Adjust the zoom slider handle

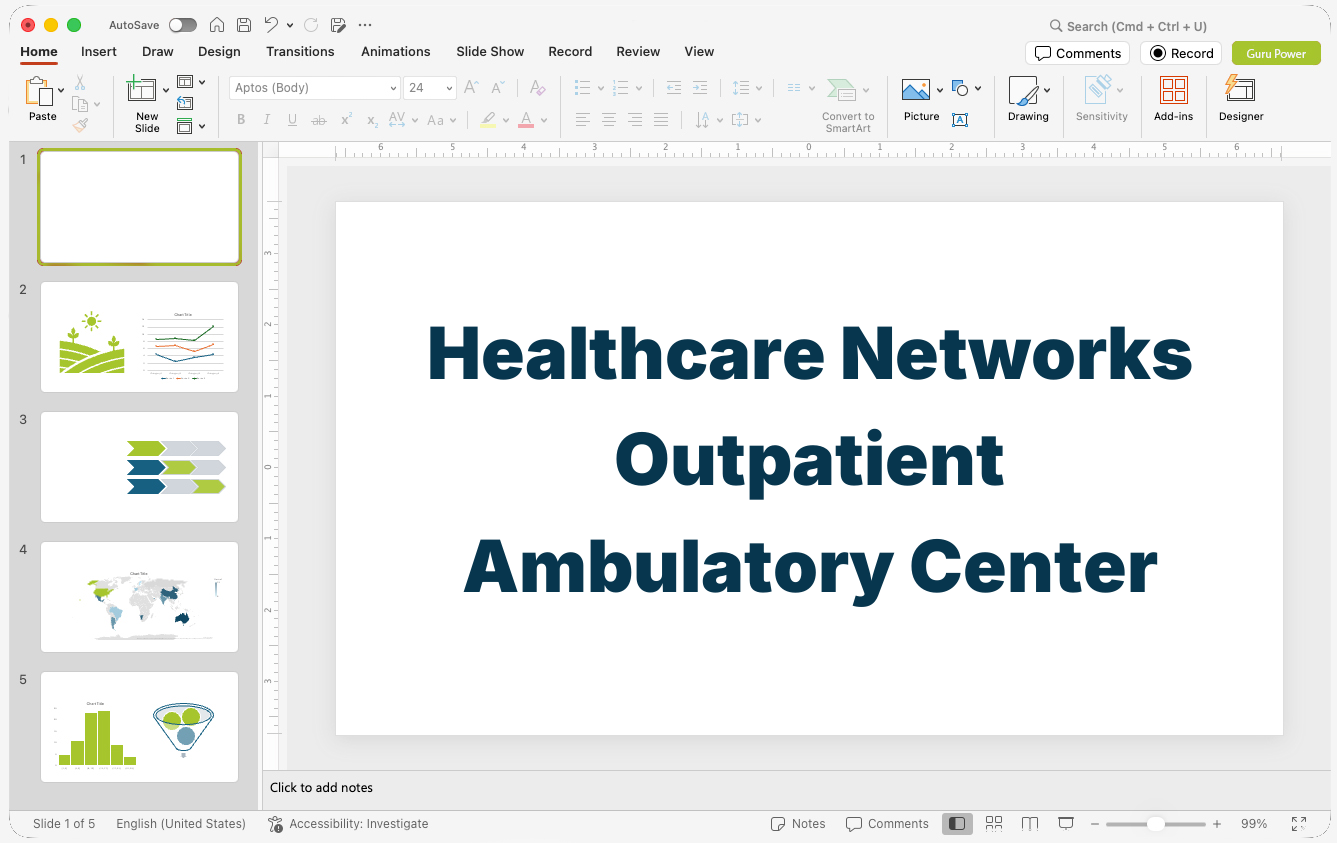click(x=1156, y=824)
